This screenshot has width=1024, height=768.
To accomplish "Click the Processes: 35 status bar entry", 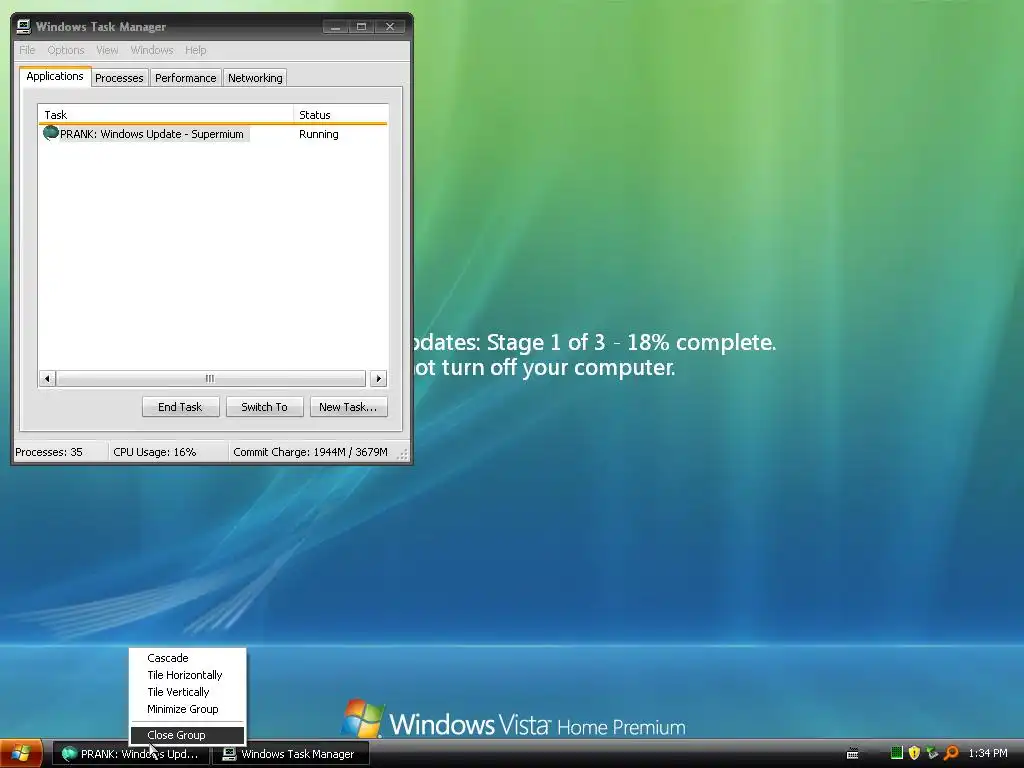I will 61,452.
